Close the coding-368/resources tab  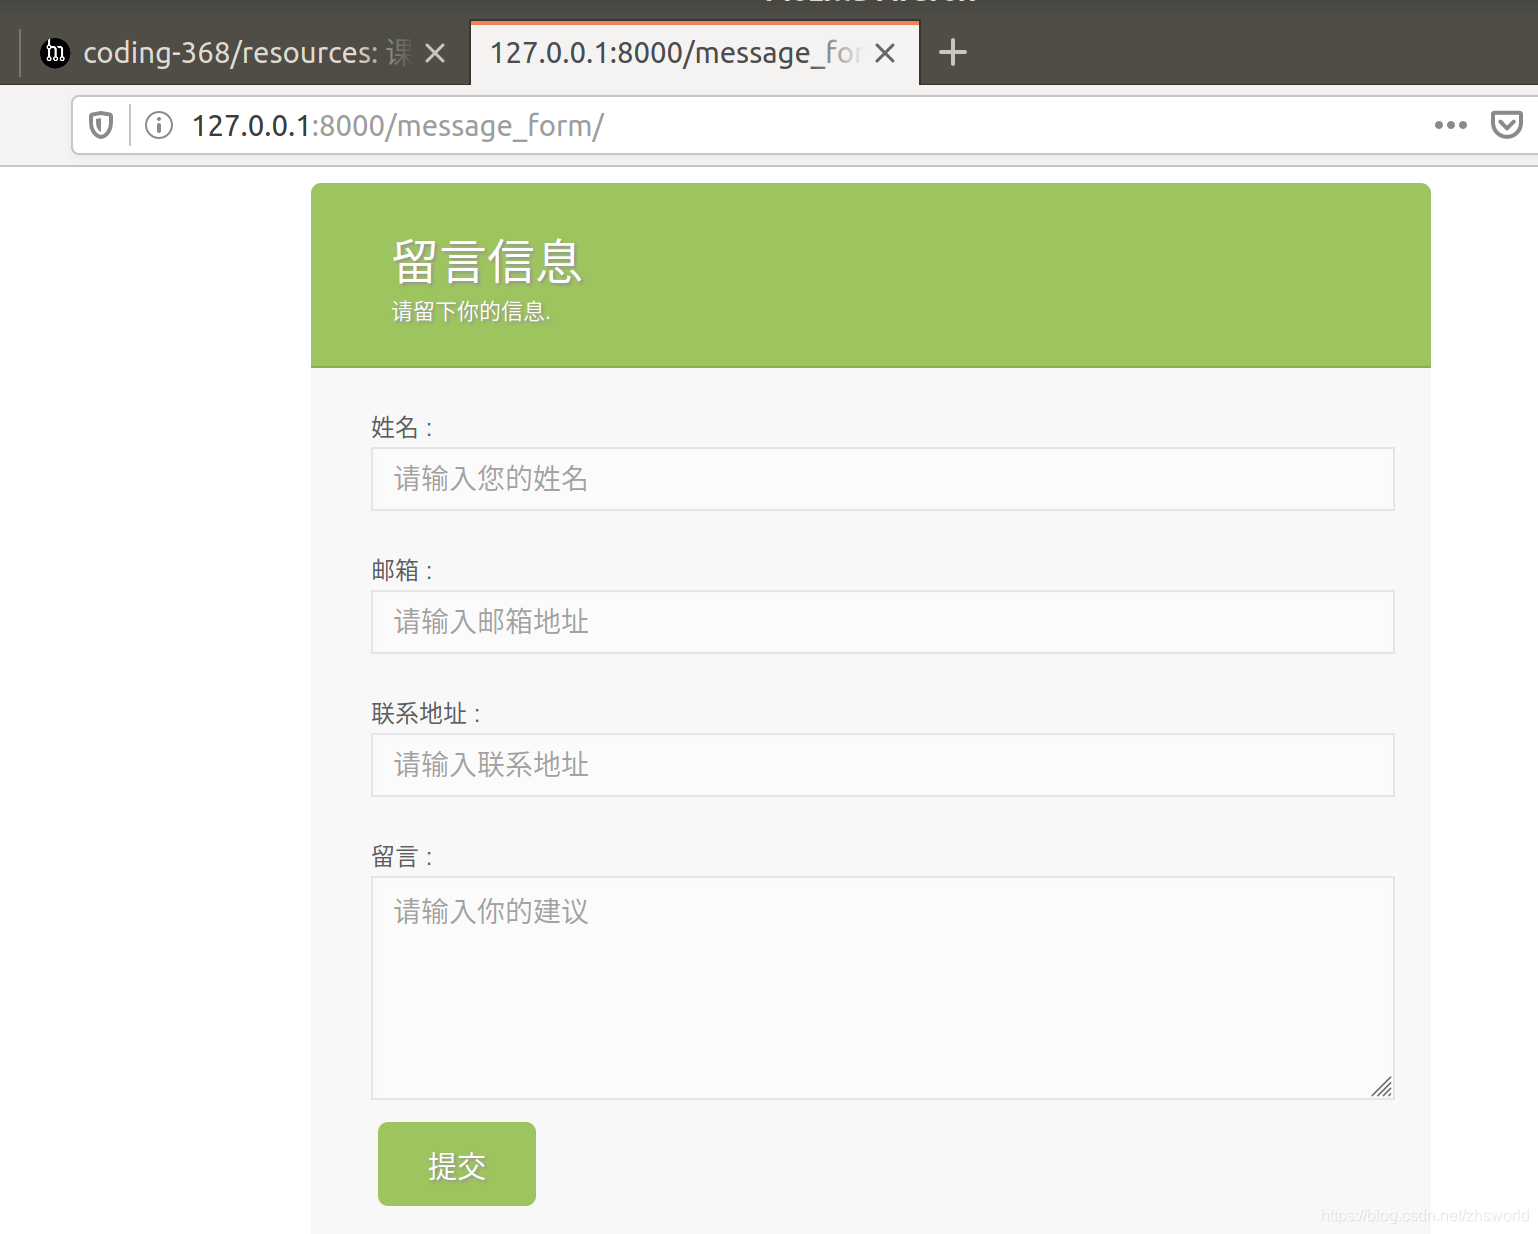pos(435,53)
